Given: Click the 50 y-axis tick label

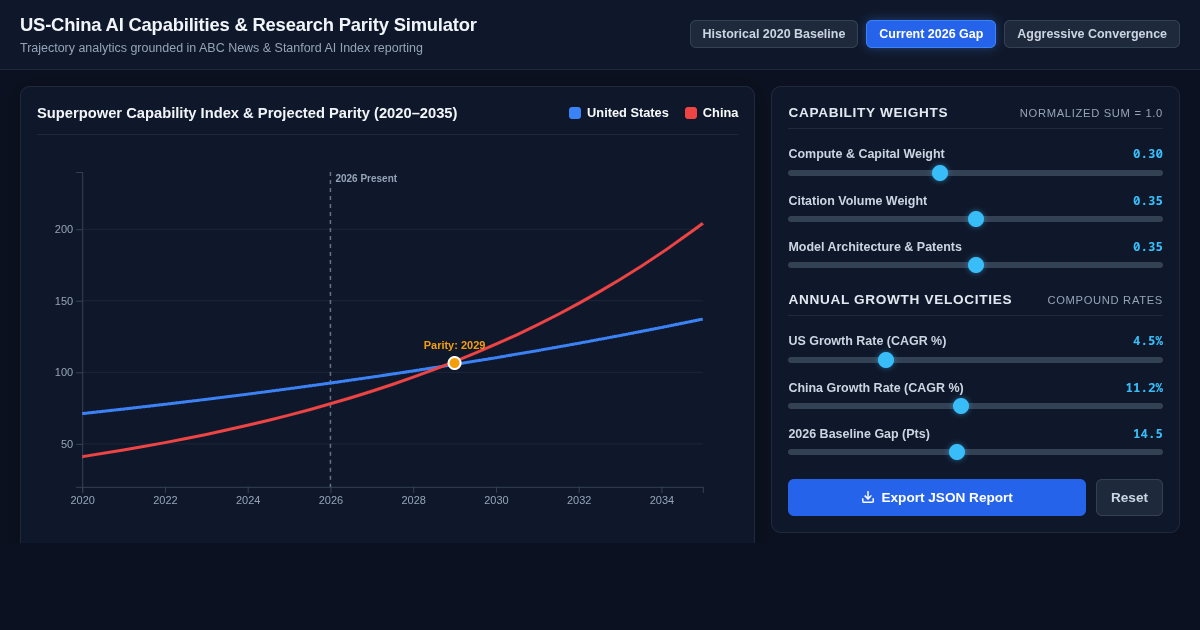Looking at the screenshot, I should [x=67, y=444].
